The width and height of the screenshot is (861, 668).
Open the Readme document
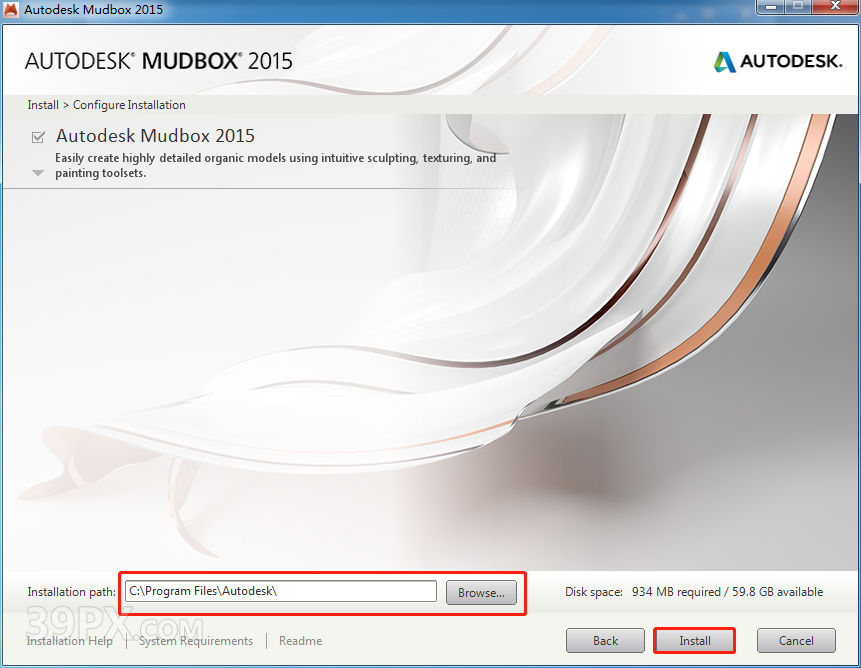click(x=300, y=641)
